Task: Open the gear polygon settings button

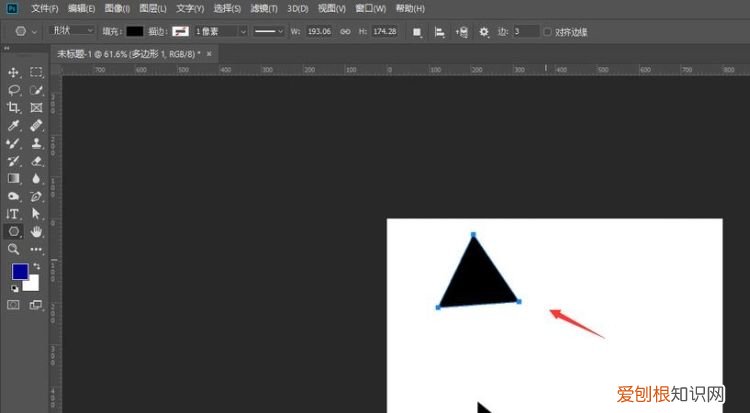Action: tap(484, 32)
